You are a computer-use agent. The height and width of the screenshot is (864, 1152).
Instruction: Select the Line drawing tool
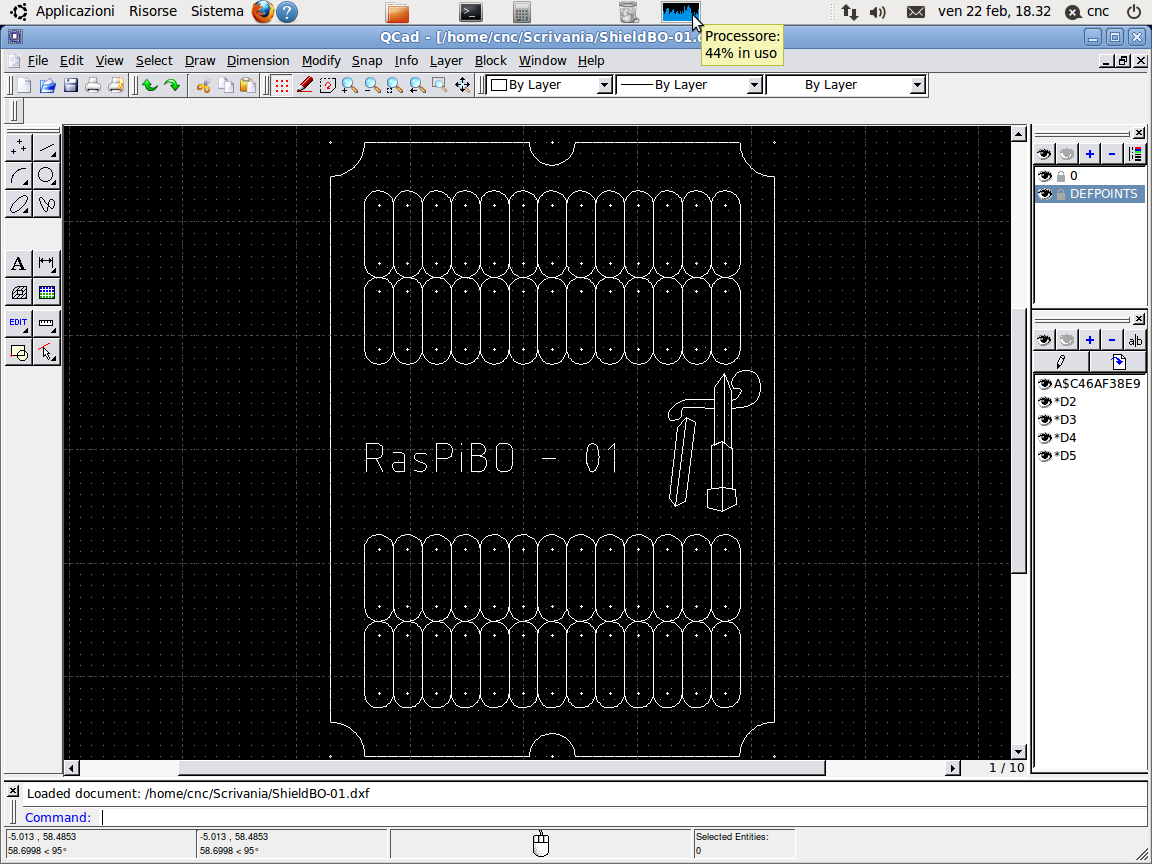coord(47,148)
